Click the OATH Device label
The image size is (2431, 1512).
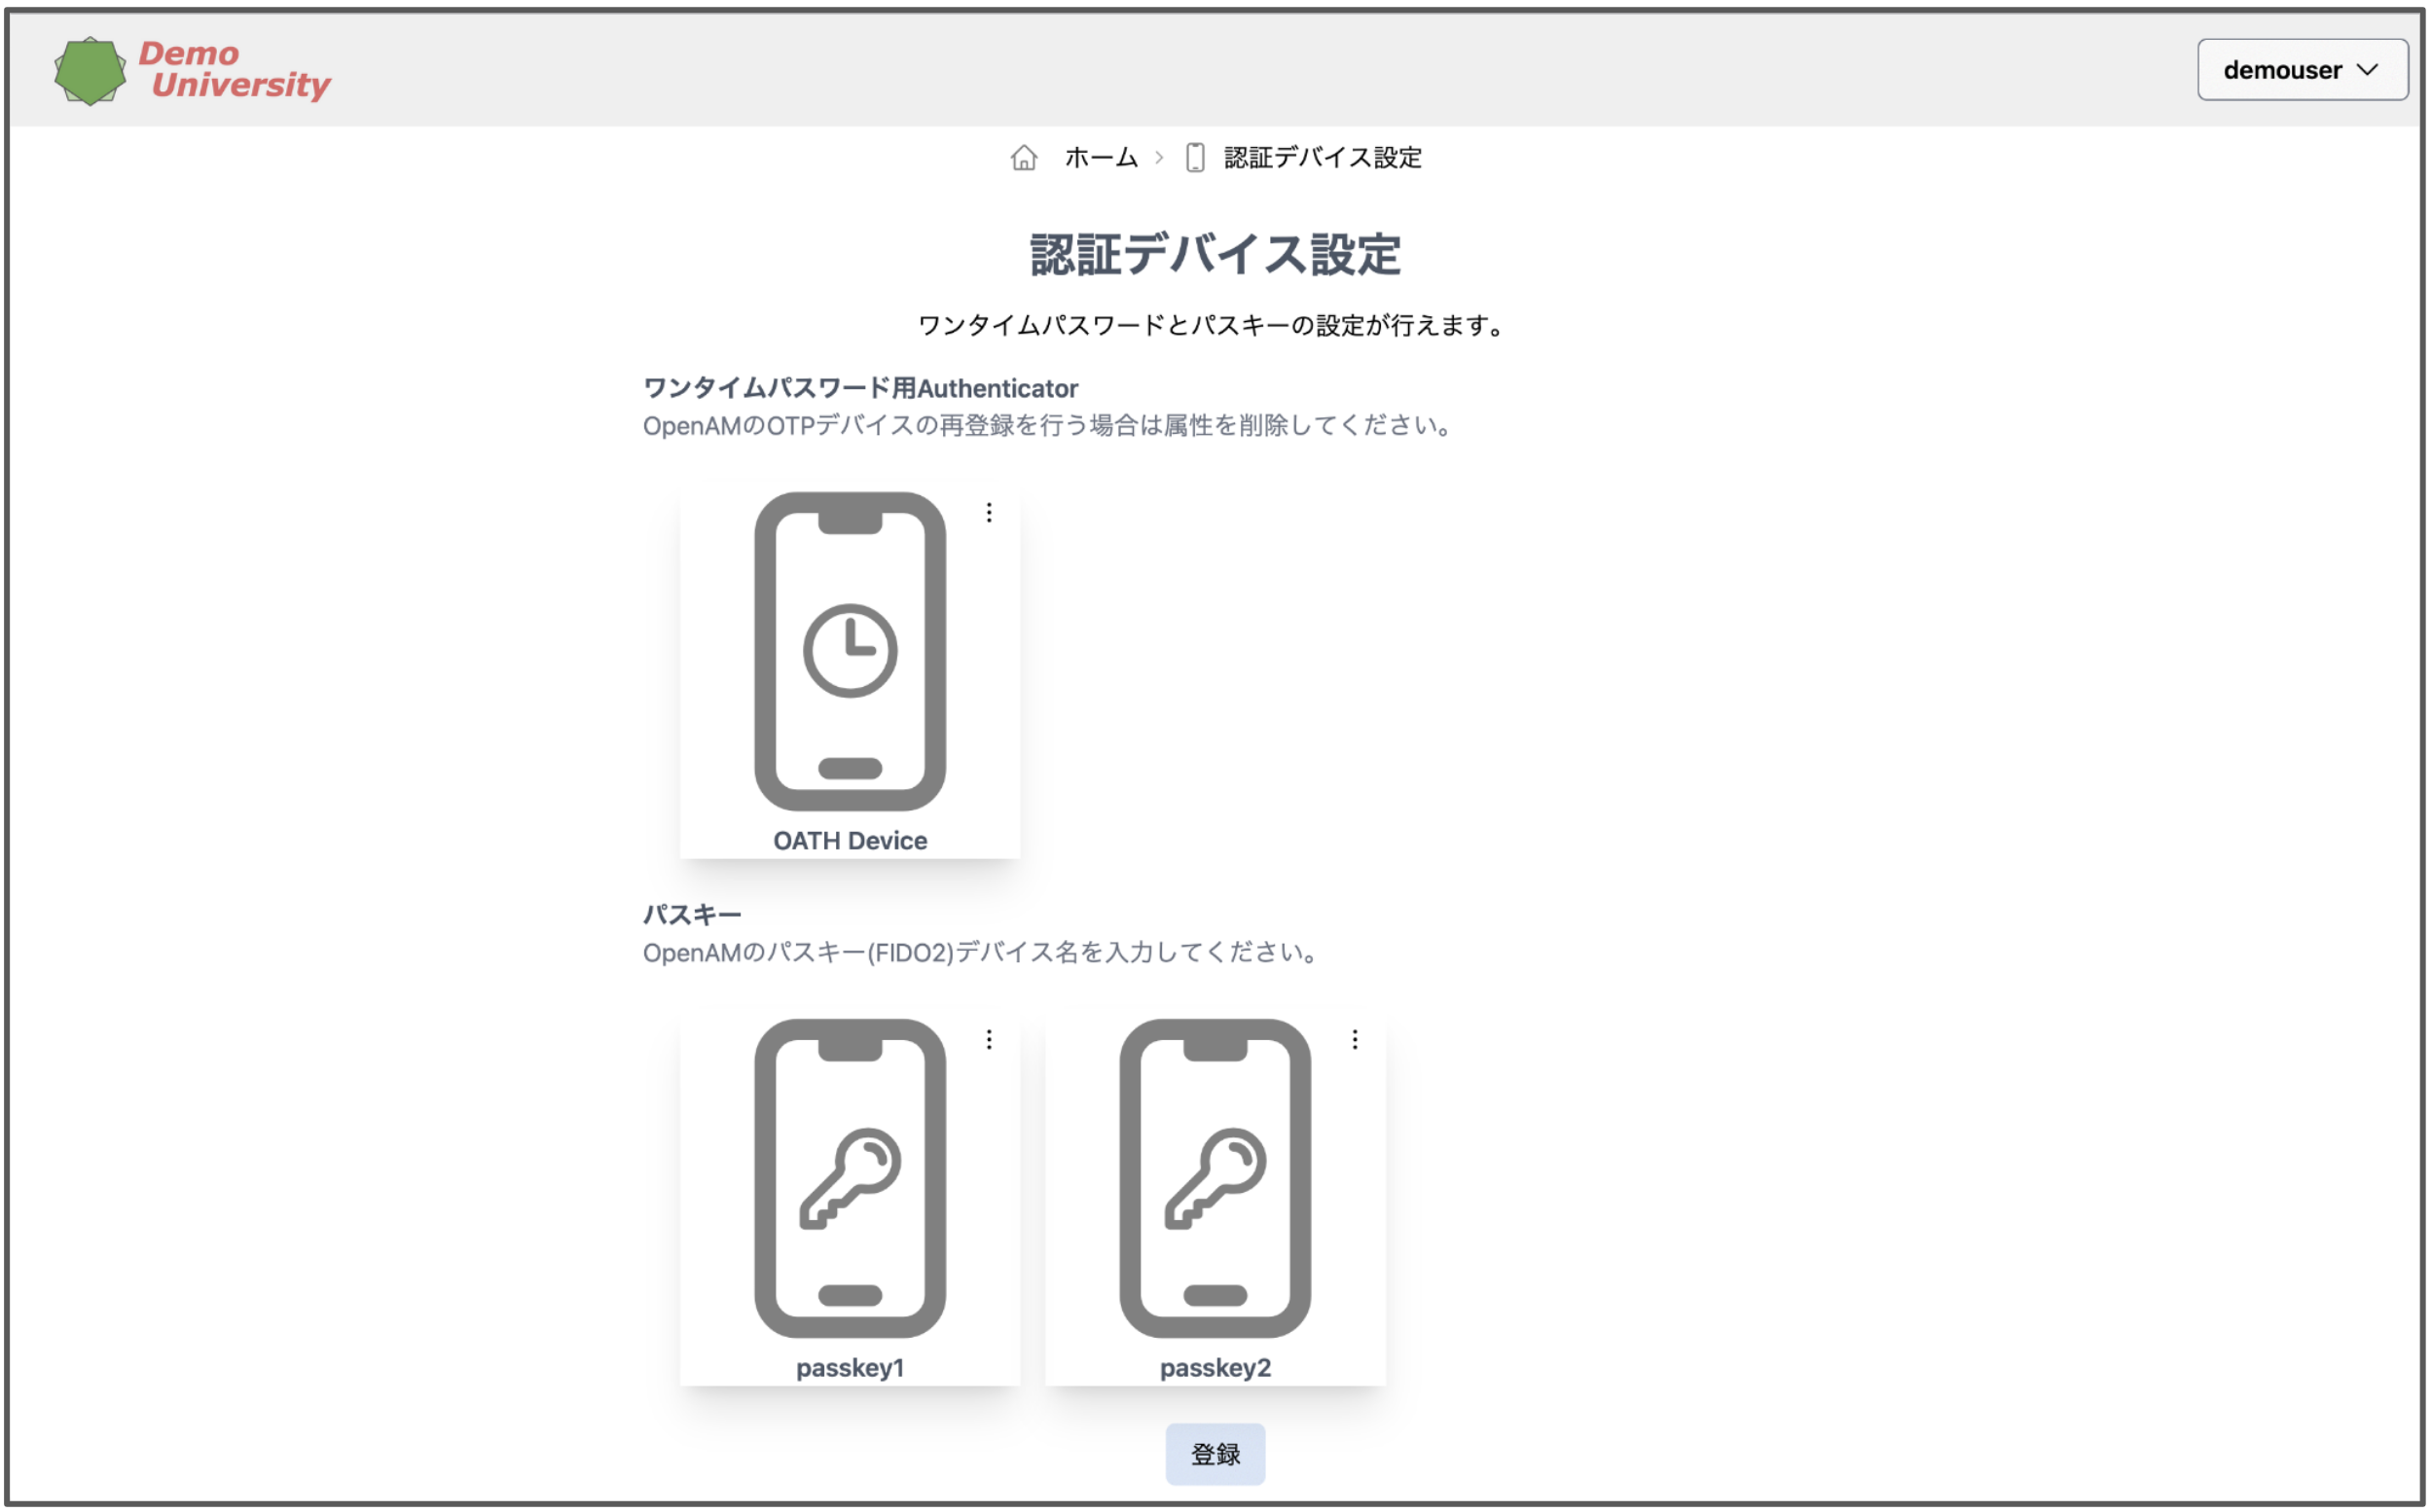click(x=849, y=841)
